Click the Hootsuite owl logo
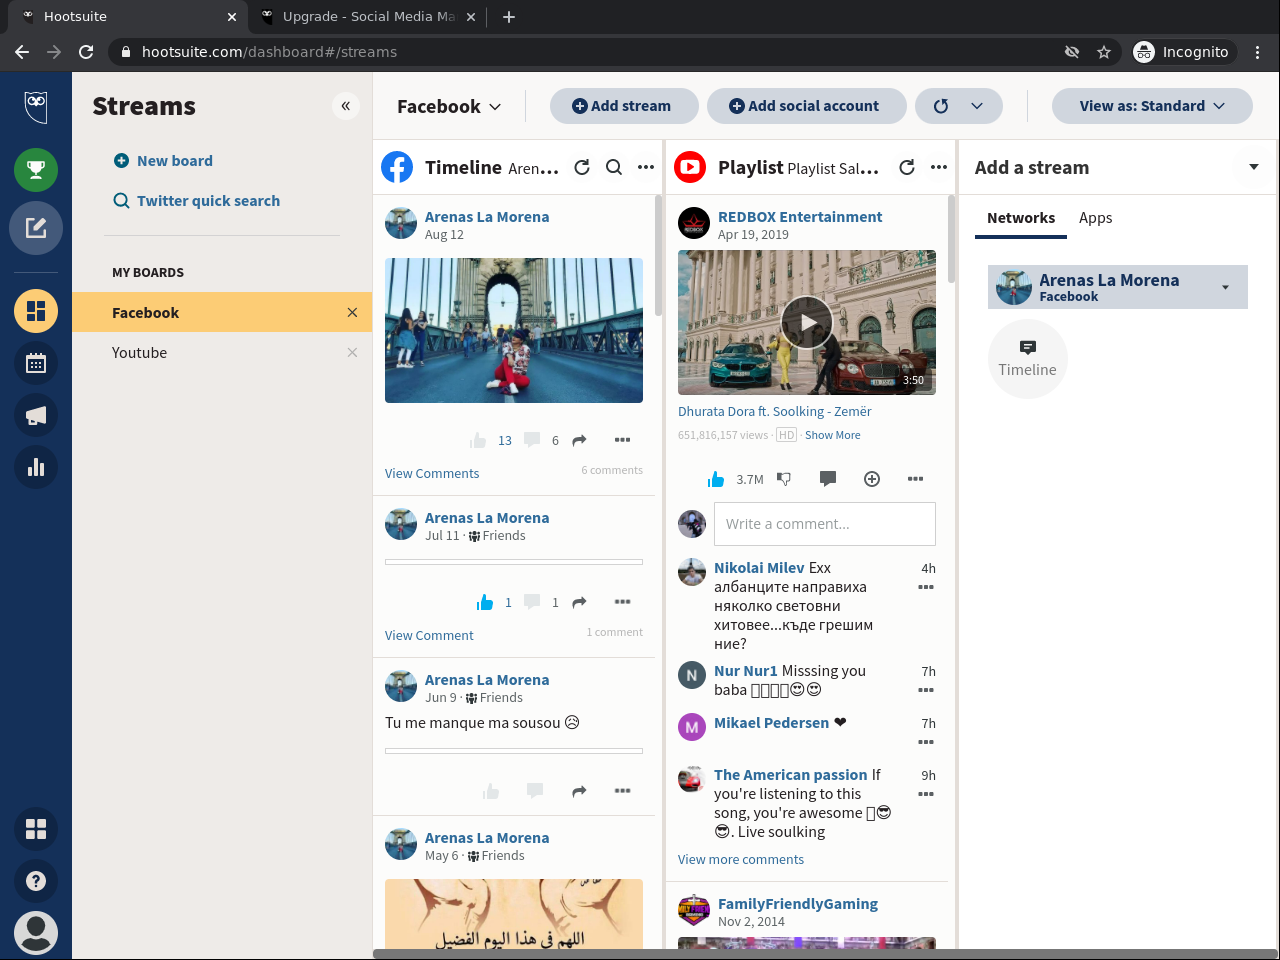 (36, 106)
